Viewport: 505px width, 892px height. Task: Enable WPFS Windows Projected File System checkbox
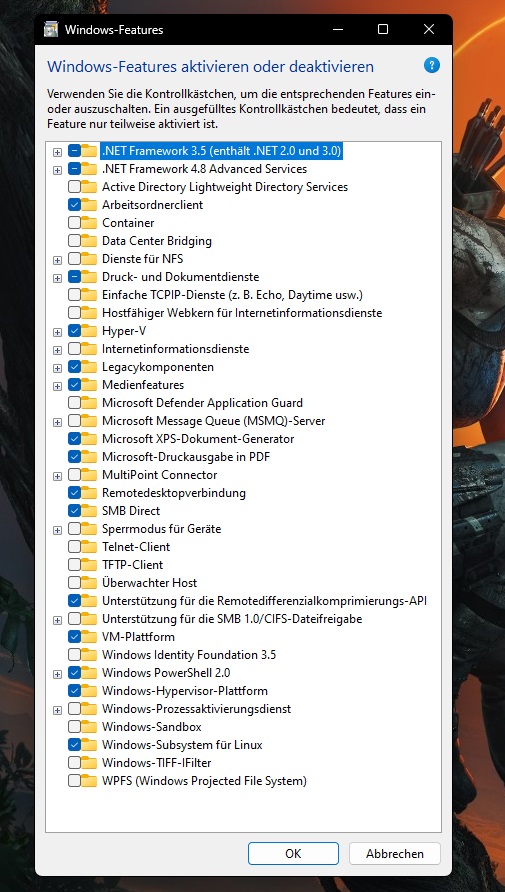[74, 780]
